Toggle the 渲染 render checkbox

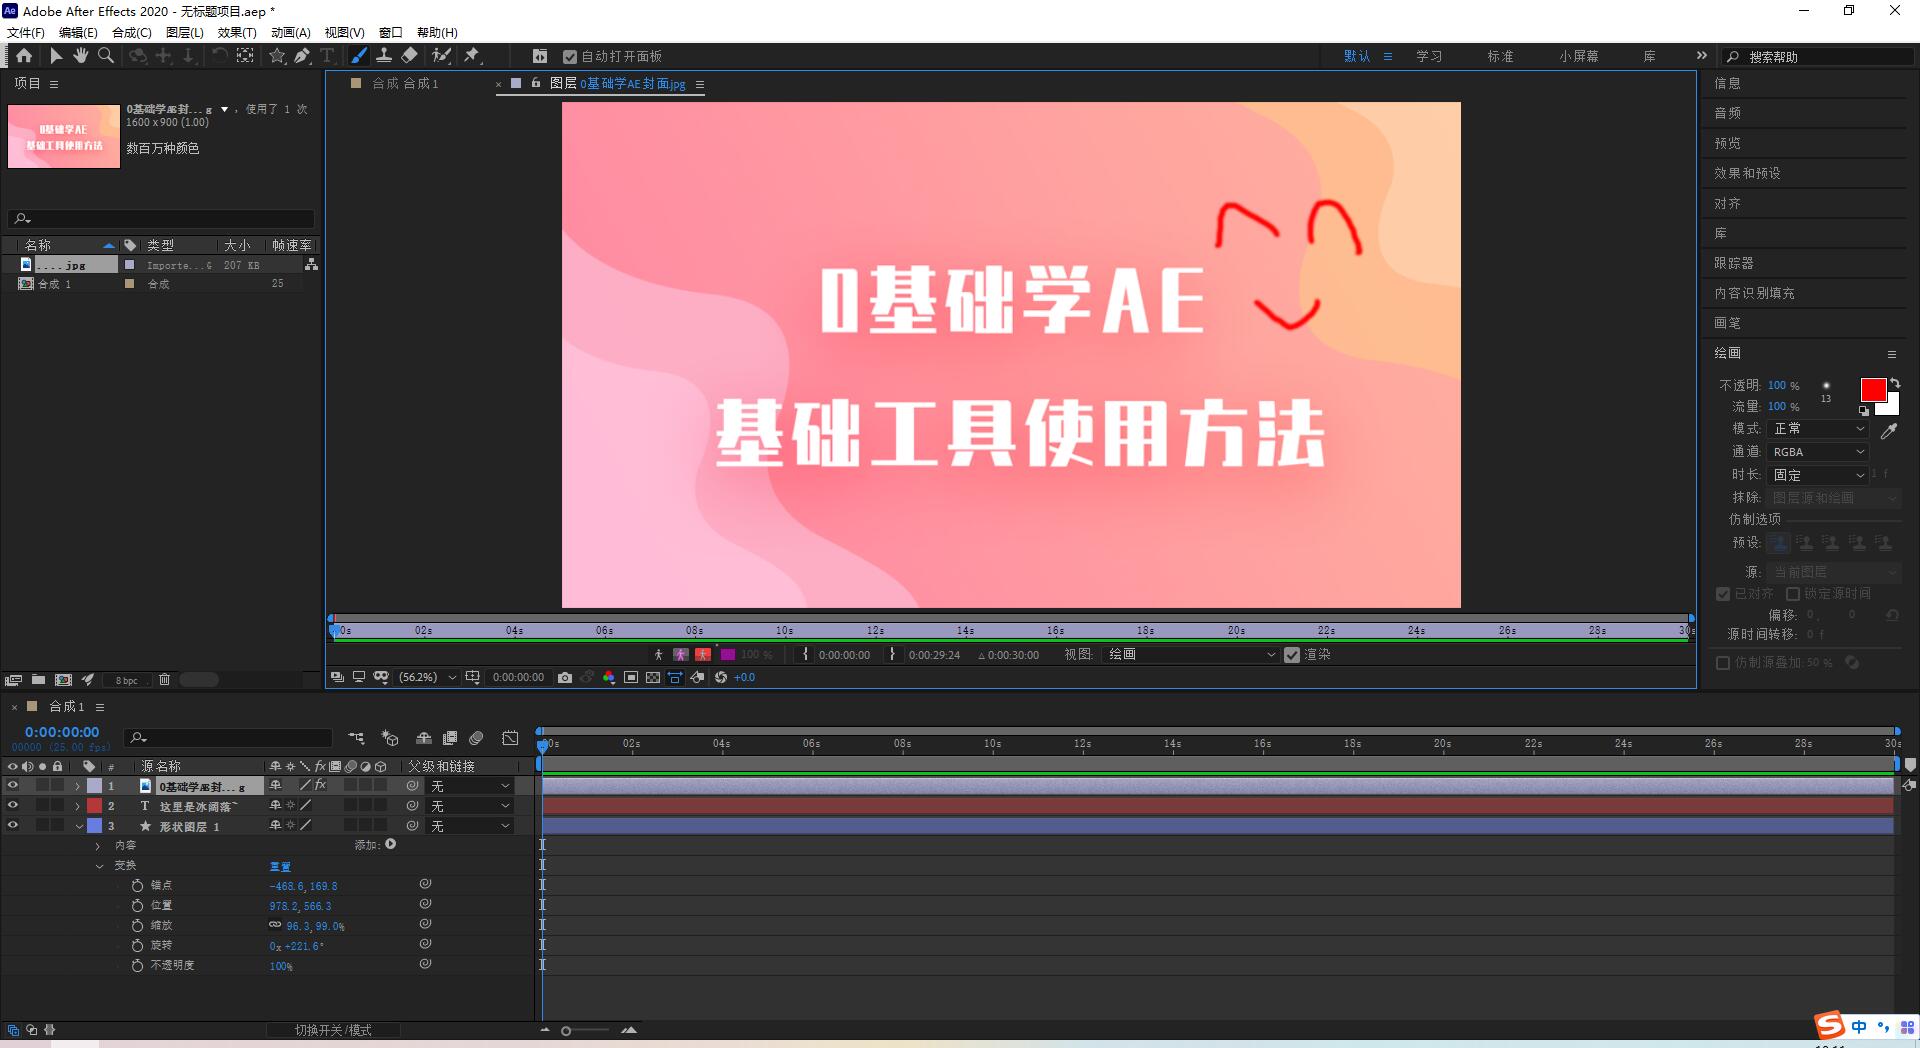[1292, 655]
